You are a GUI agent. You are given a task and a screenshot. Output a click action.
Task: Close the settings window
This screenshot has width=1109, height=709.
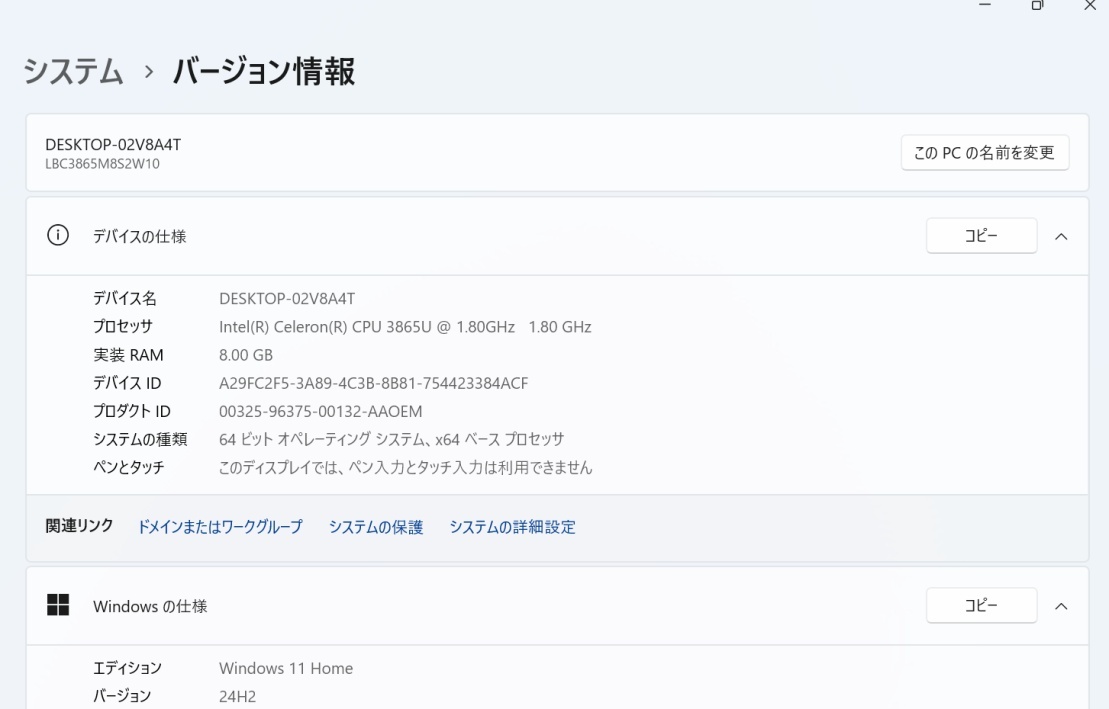tap(1090, 6)
